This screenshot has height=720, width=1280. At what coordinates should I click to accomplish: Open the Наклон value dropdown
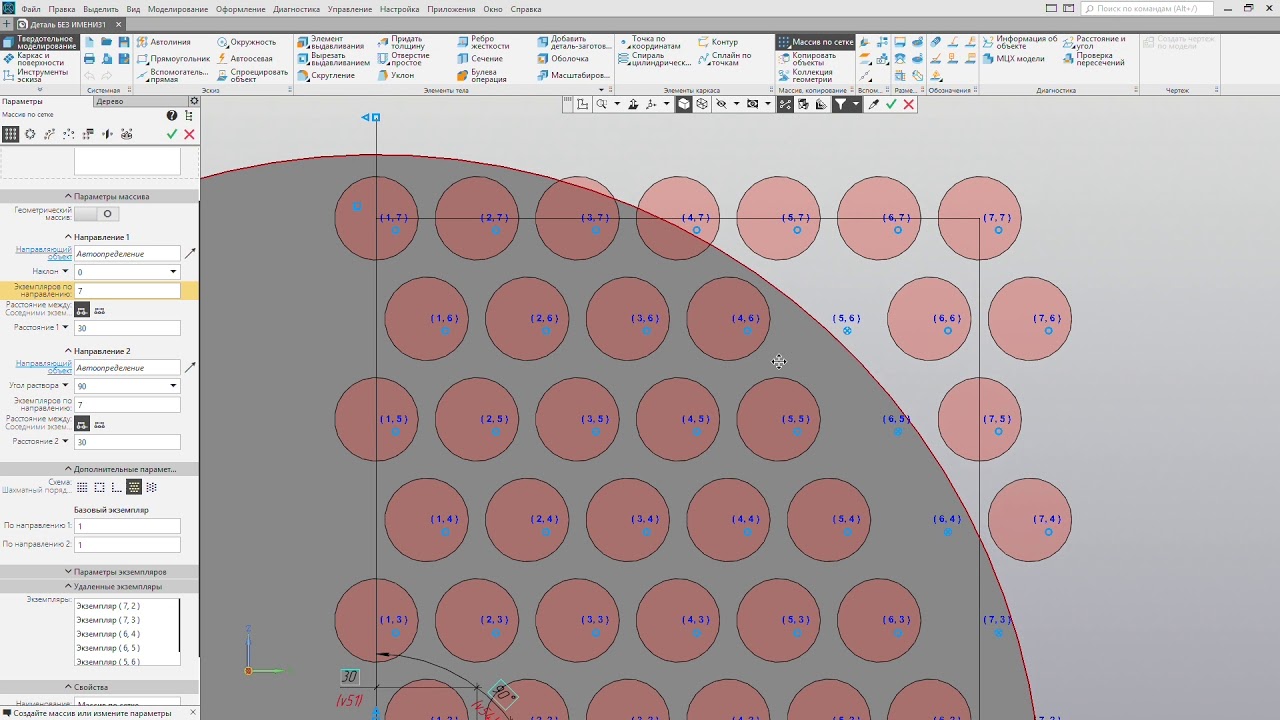click(x=173, y=272)
